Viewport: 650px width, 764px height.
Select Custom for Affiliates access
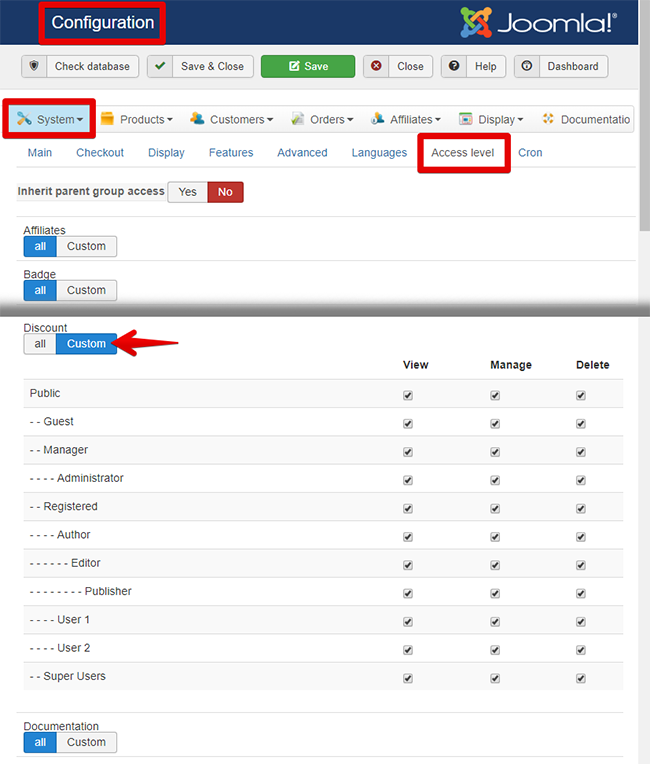86,246
